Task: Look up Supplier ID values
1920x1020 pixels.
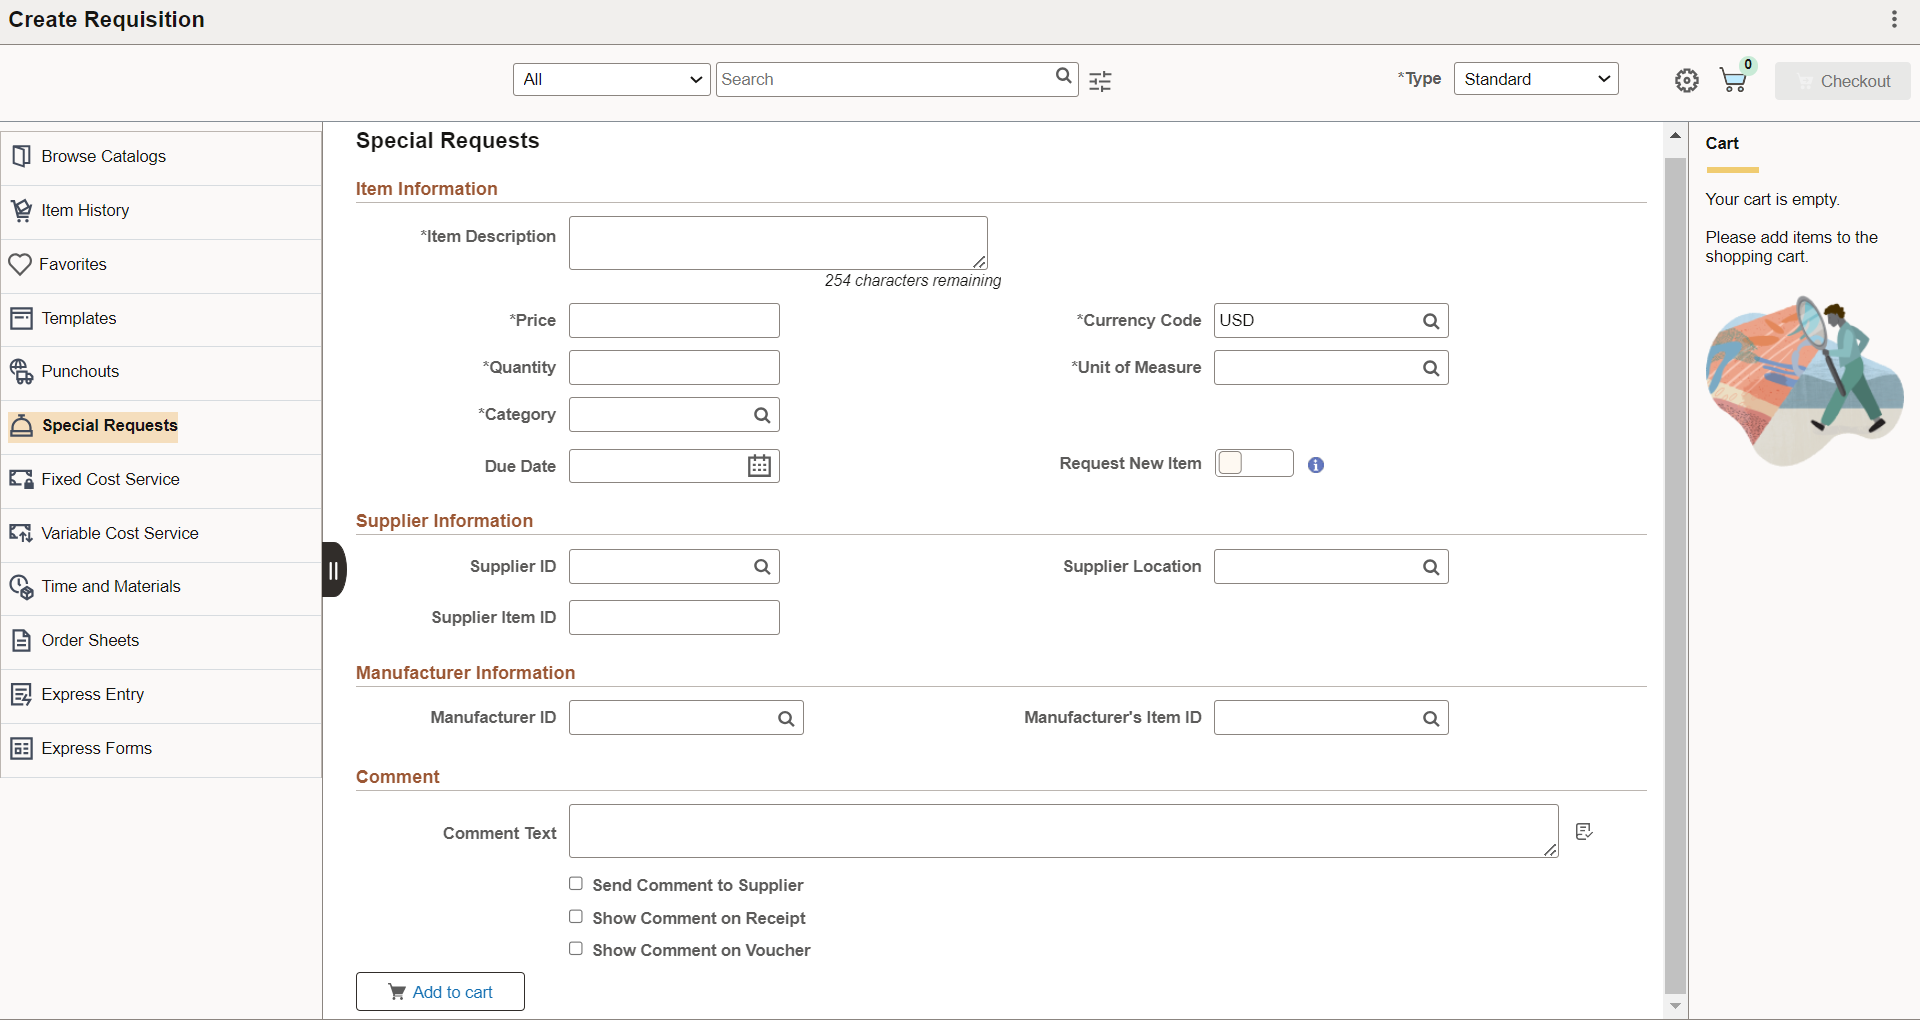Action: (762, 567)
